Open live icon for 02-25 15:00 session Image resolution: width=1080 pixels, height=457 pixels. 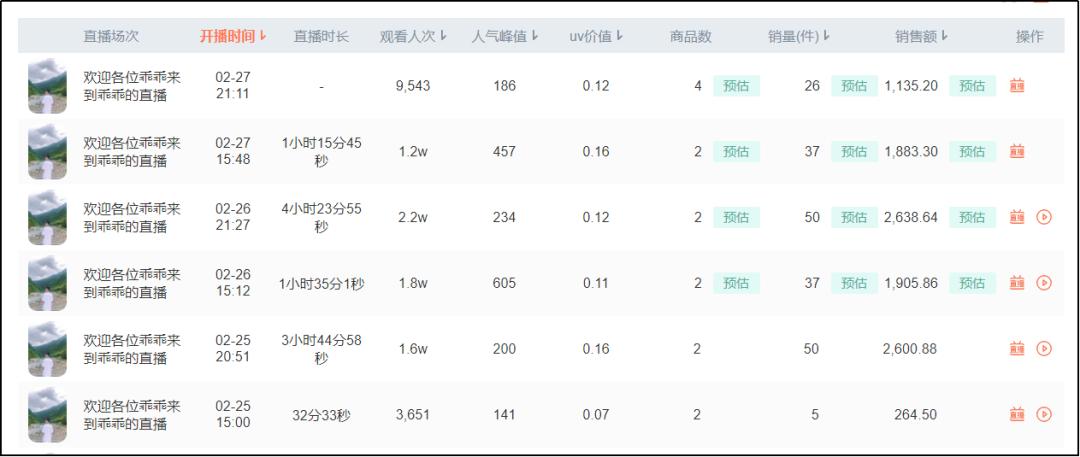[x=1017, y=414]
